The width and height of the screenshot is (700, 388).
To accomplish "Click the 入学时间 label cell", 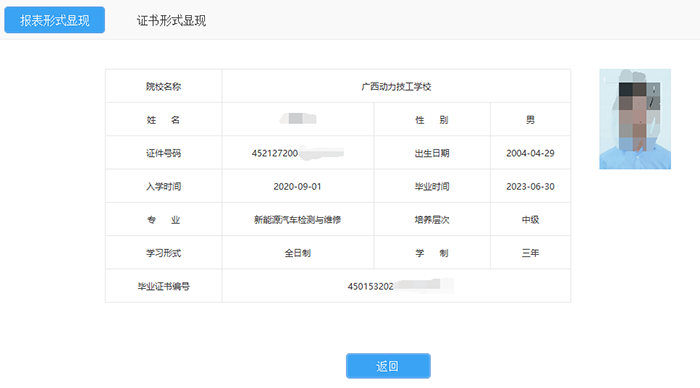I will 163,186.
